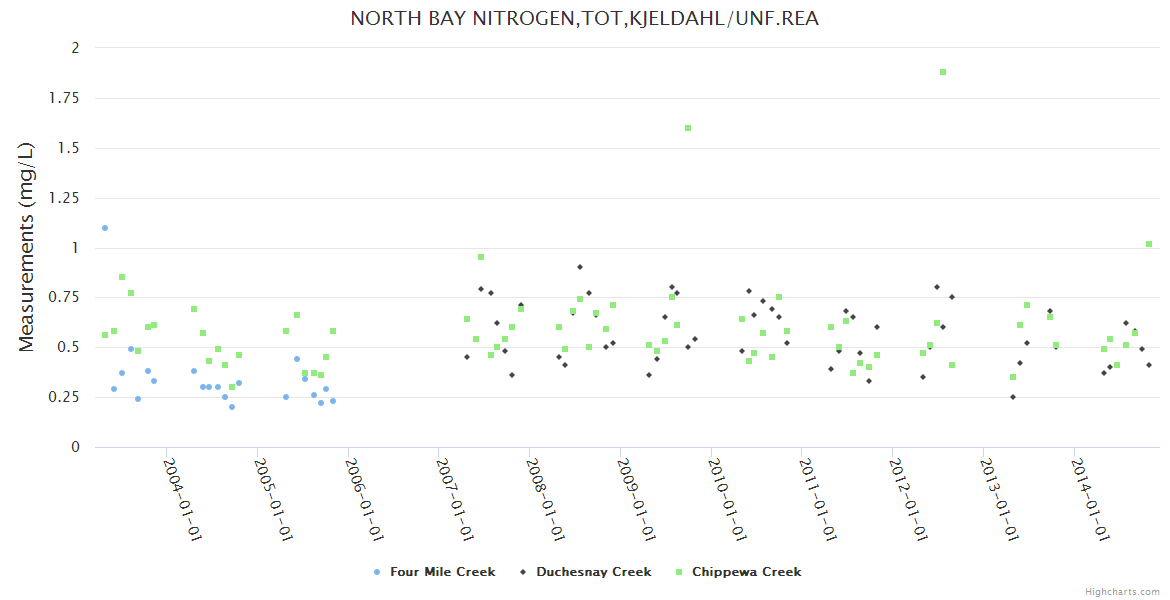Toggle Four Mile Creek series in legend
Screen dimensions: 1170x600
pyautogui.click(x=442, y=572)
